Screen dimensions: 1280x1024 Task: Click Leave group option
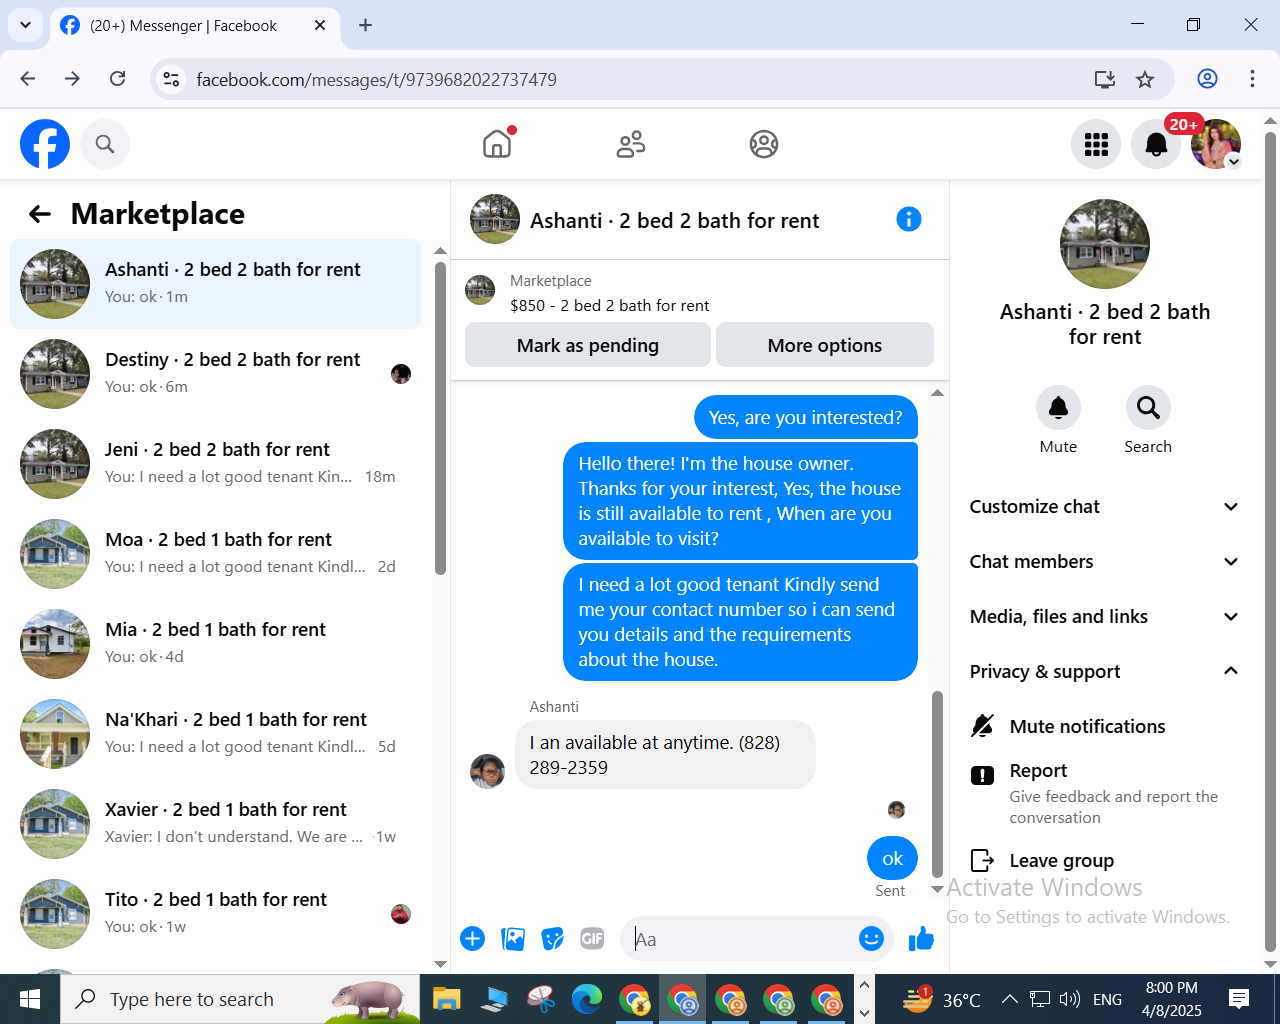[x=1105, y=860]
